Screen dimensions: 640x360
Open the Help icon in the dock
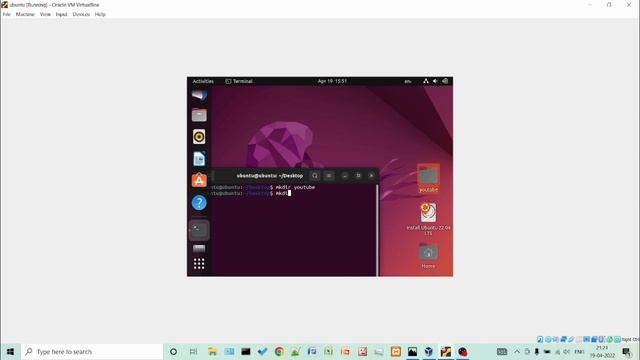199,202
